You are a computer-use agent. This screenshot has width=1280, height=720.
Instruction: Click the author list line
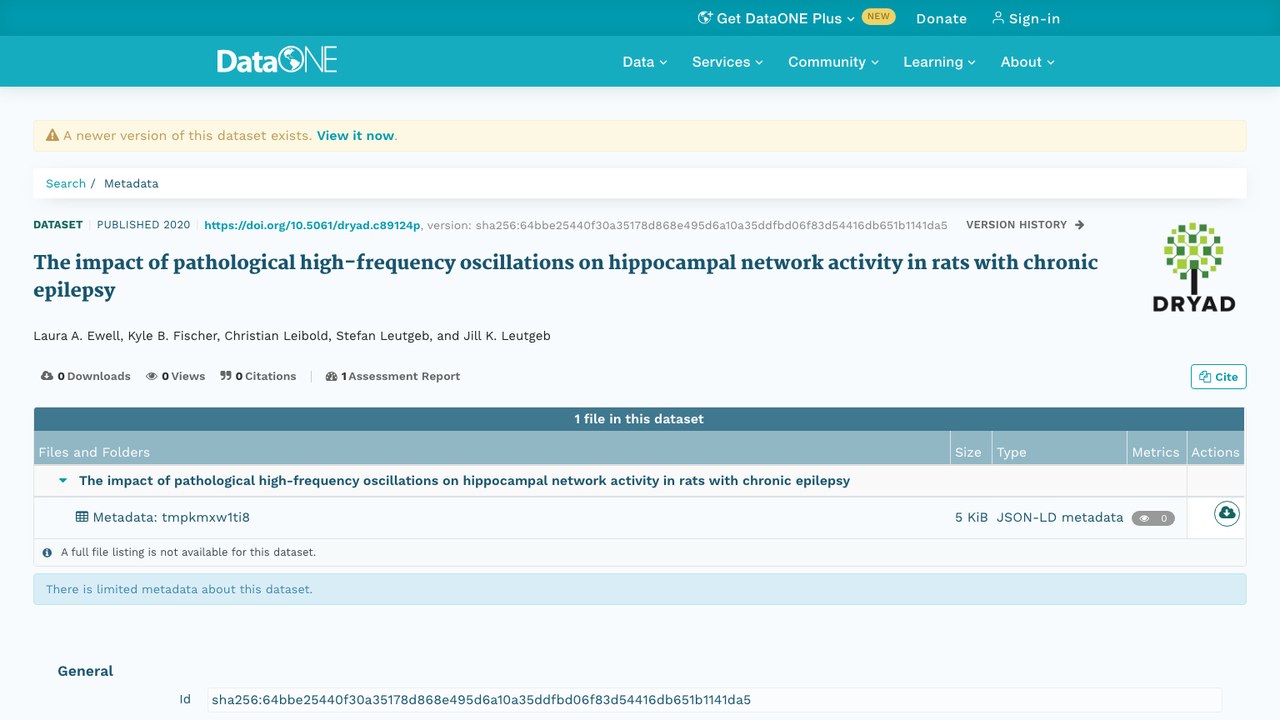[x=292, y=336]
